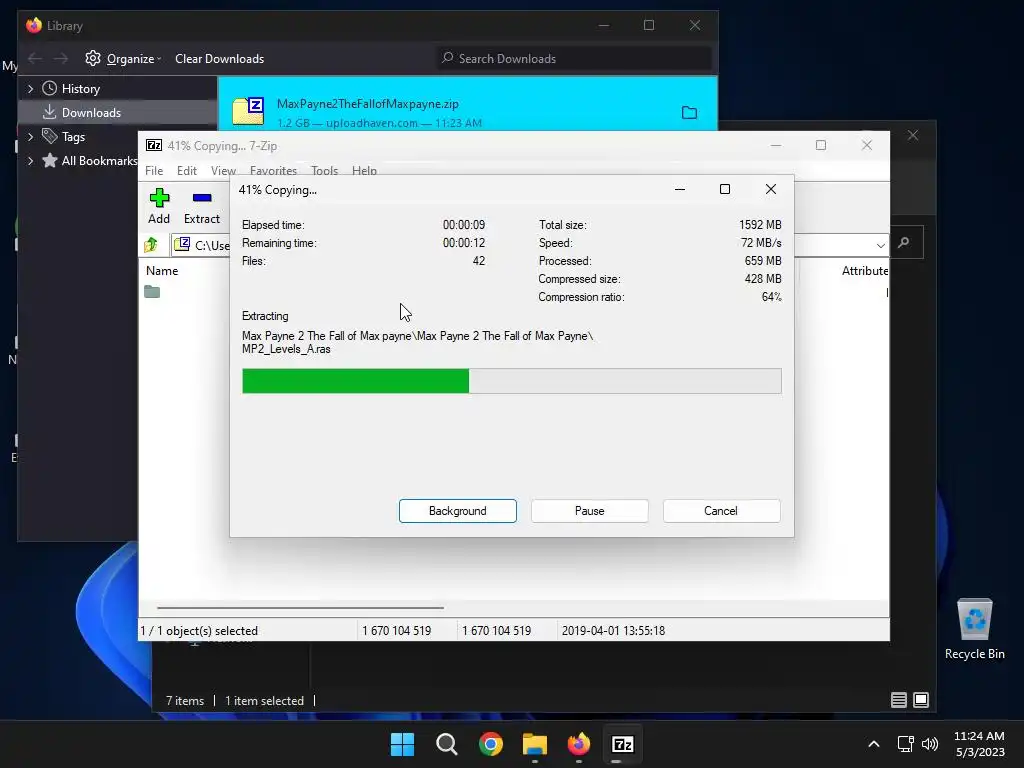Open the File menu in 7-Zip
The image size is (1024, 768).
pos(154,170)
